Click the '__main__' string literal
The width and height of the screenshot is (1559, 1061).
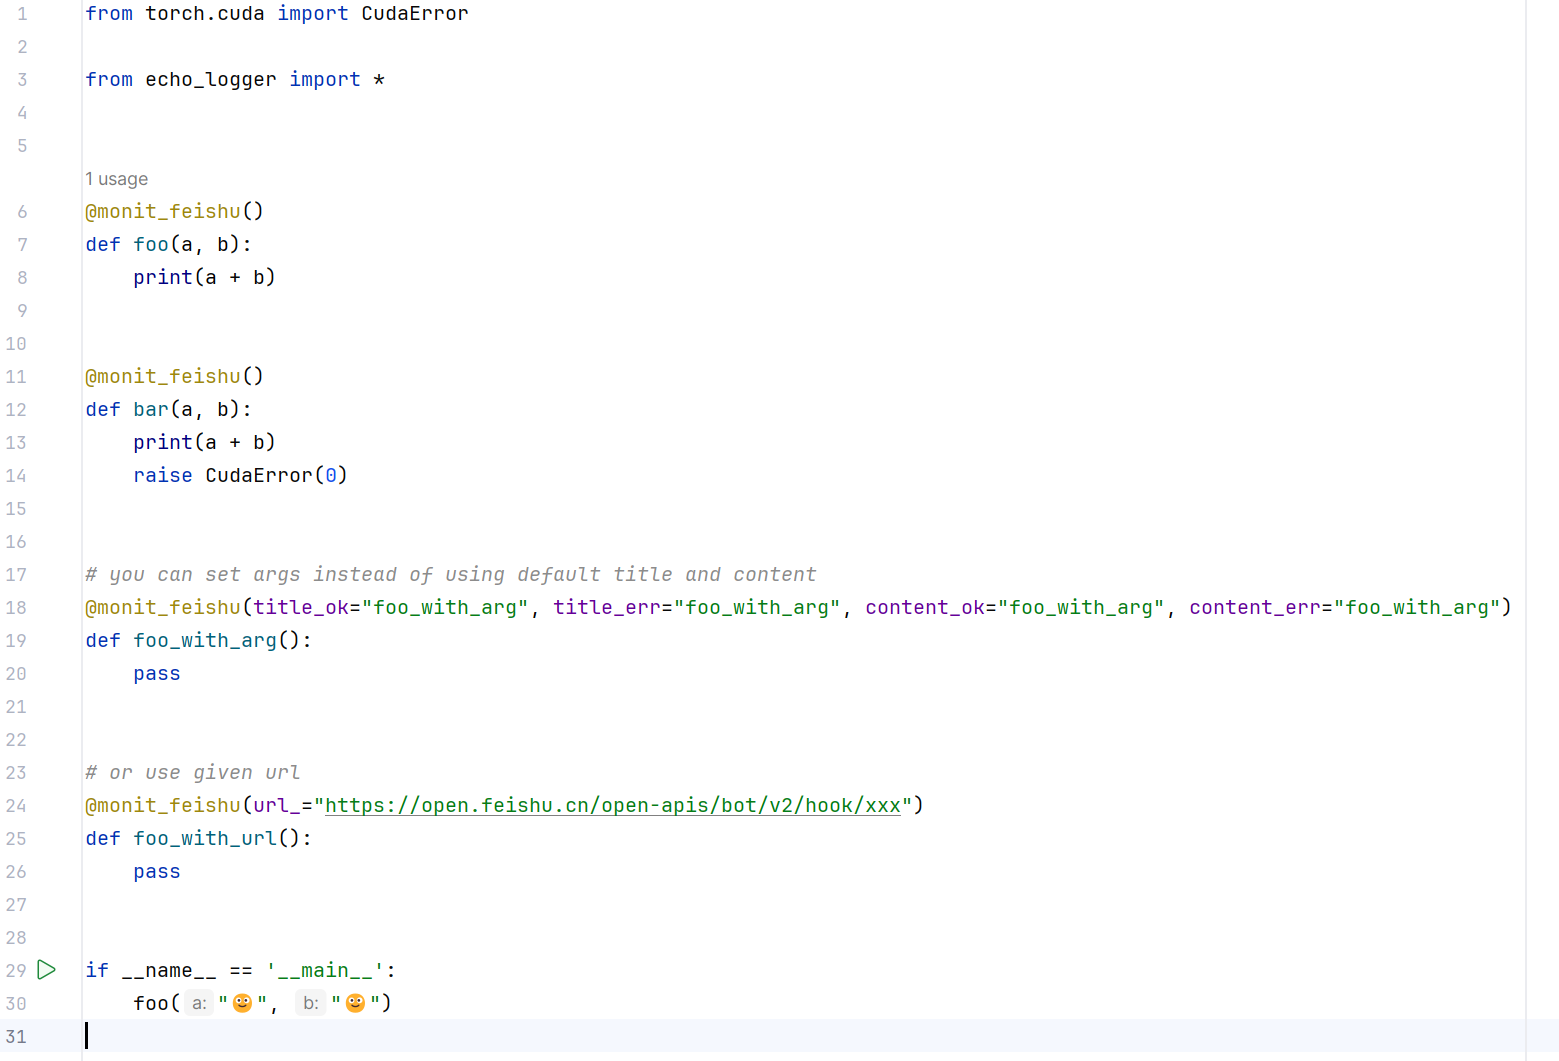[324, 971]
